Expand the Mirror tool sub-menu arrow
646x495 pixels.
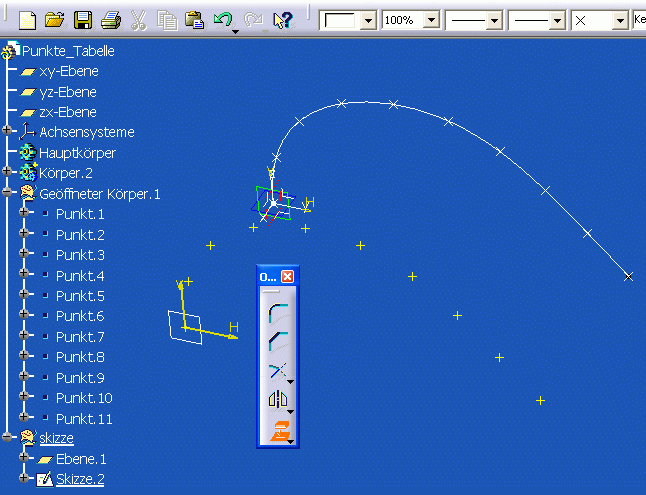(x=290, y=412)
